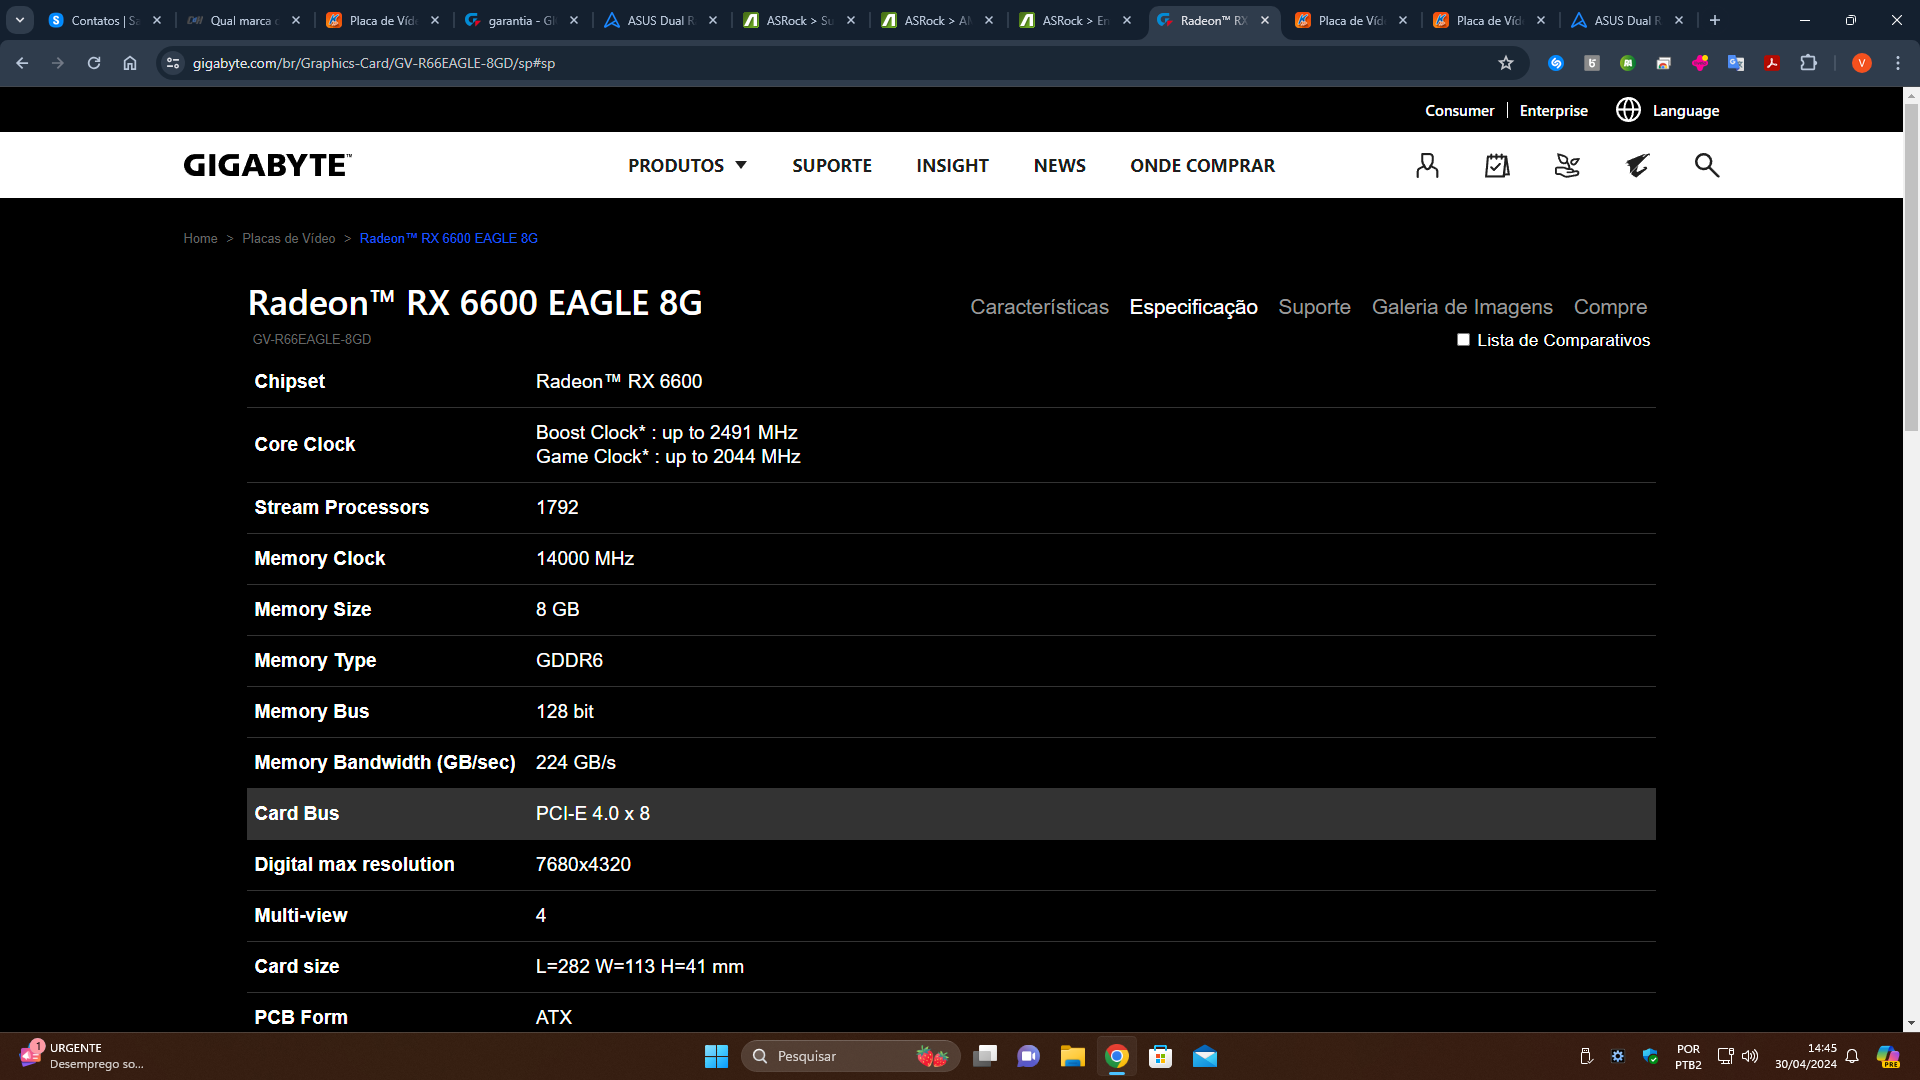The image size is (1920, 1080).
Task: Open the Galeria de Imagens tab
Action: click(x=1462, y=307)
